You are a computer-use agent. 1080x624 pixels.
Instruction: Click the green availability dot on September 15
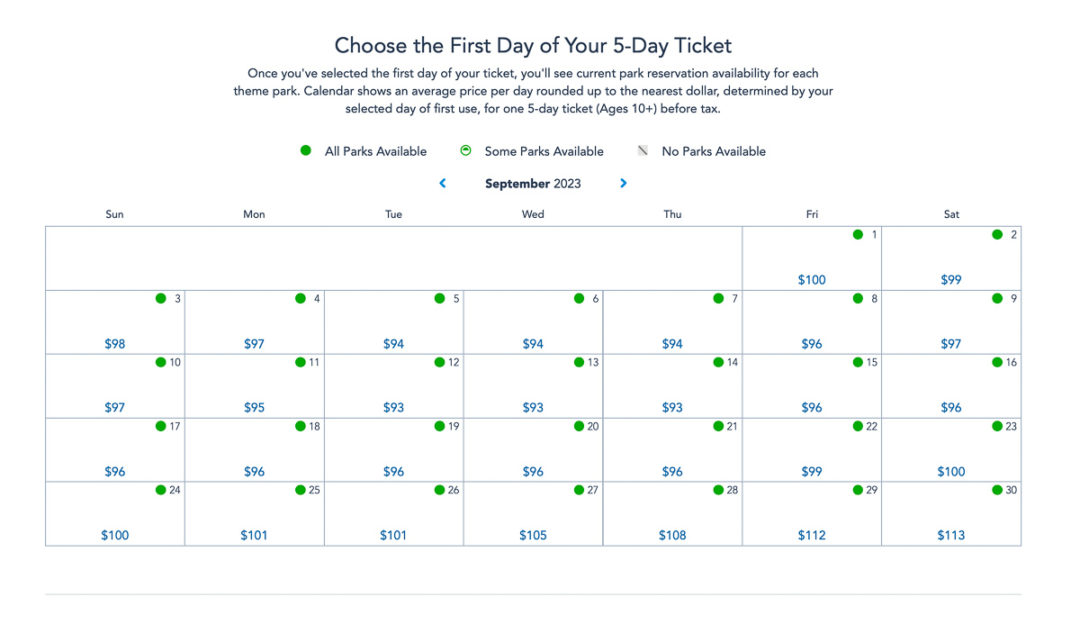tap(857, 362)
